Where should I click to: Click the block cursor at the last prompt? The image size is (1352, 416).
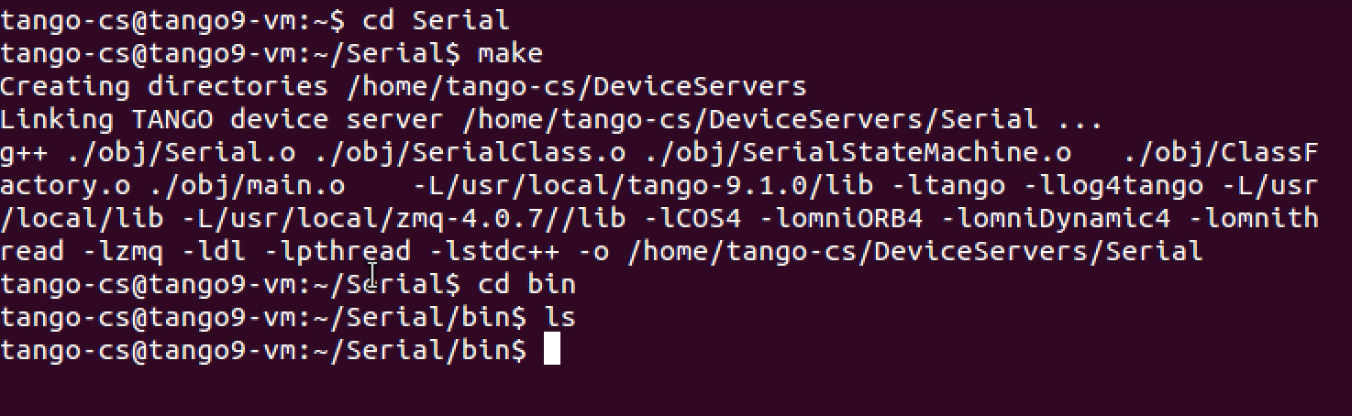pyautogui.click(x=551, y=351)
